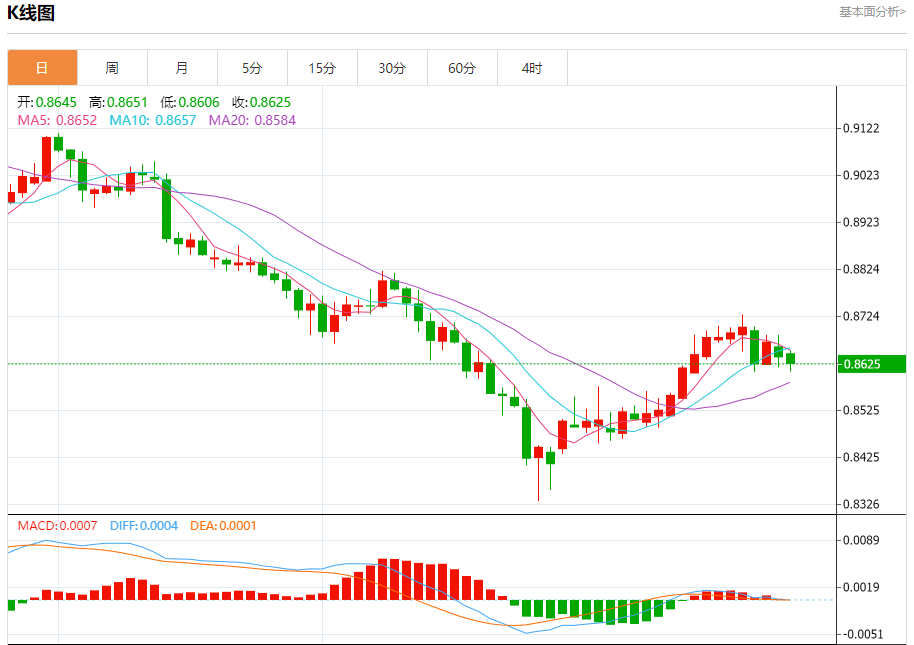Click the 0.0019 MACD axis label
Image resolution: width=914 pixels, height=645 pixels.
coord(861,587)
